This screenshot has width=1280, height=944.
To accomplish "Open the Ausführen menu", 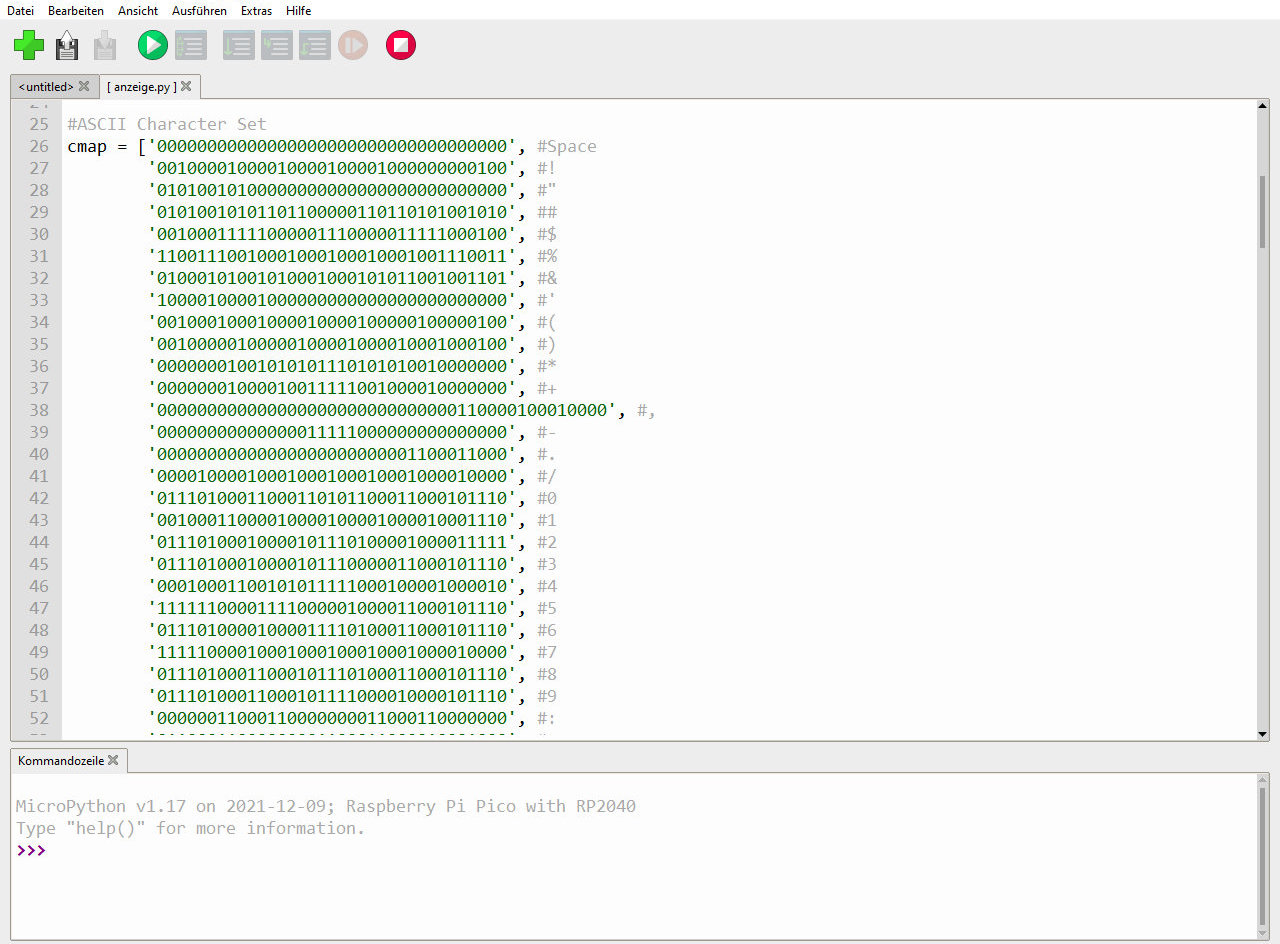I will 199,10.
